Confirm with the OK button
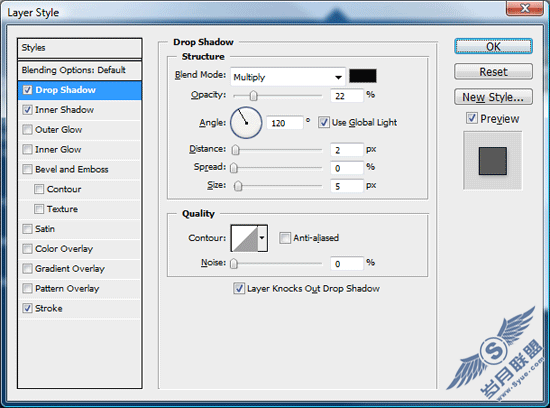The width and height of the screenshot is (550, 408). (x=494, y=46)
